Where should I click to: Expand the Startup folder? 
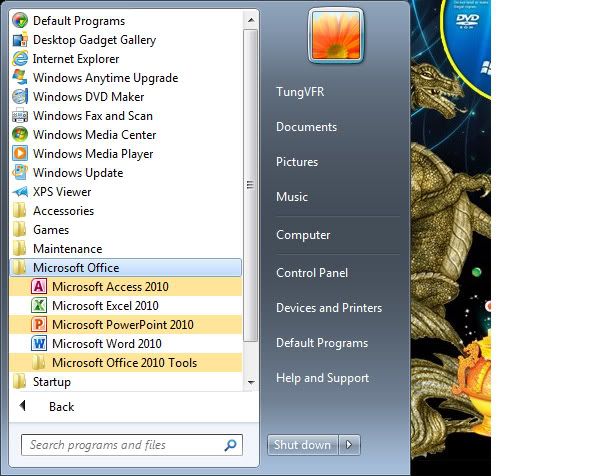tap(125, 382)
